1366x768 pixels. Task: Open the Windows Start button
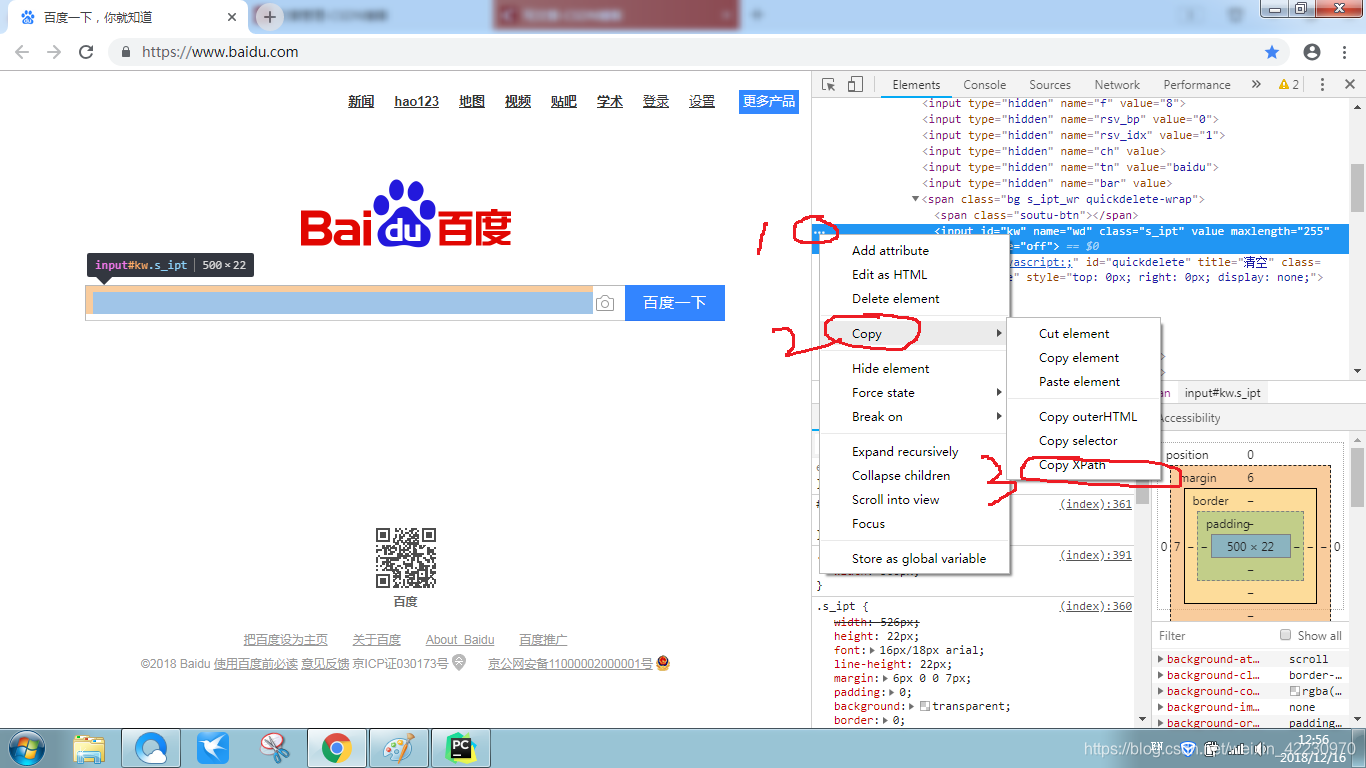[25, 748]
